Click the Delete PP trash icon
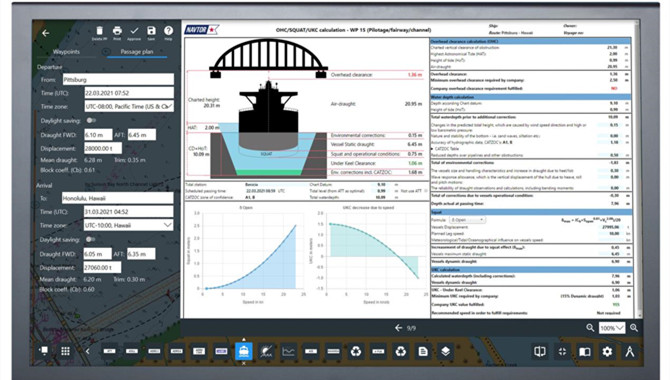This screenshot has width=670, height=380. tap(99, 31)
